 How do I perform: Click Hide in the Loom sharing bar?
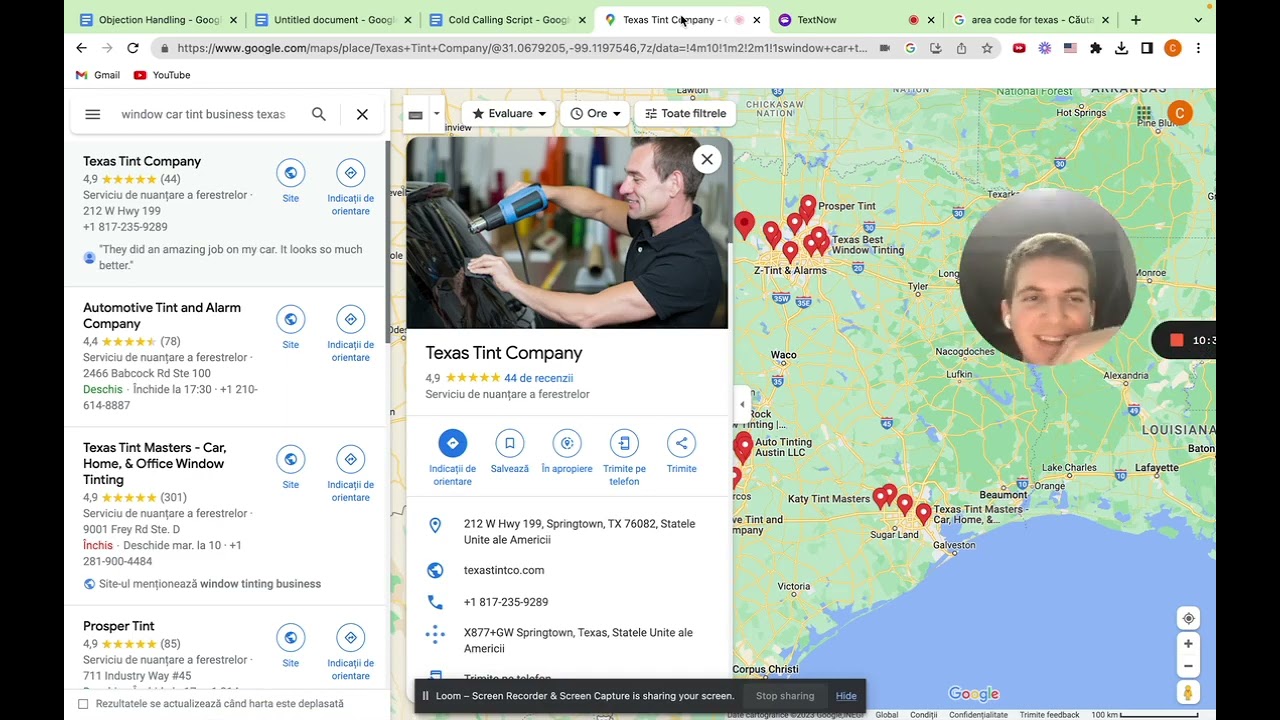[846, 696]
